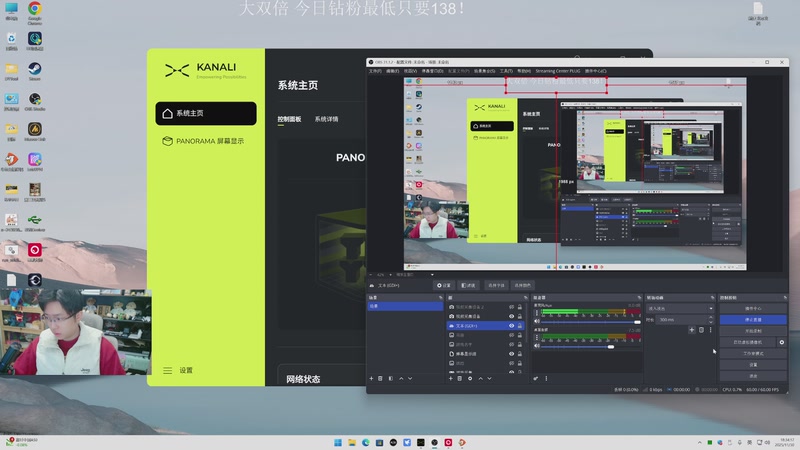Click start recording button in OBS controls
Screen dimensions: 800x450
coord(753,331)
